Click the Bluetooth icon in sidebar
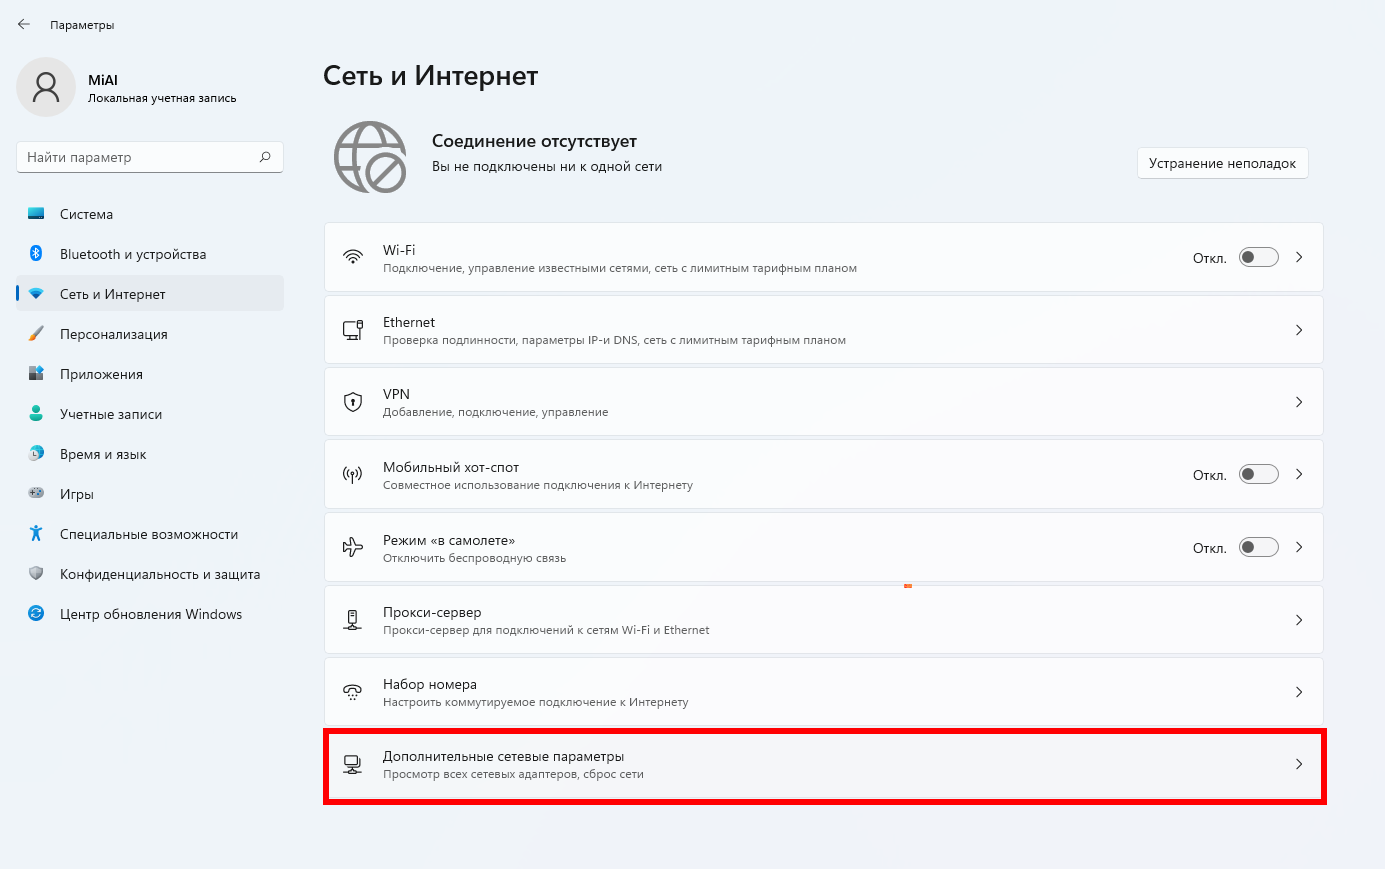Image resolution: width=1385 pixels, height=869 pixels. point(36,254)
